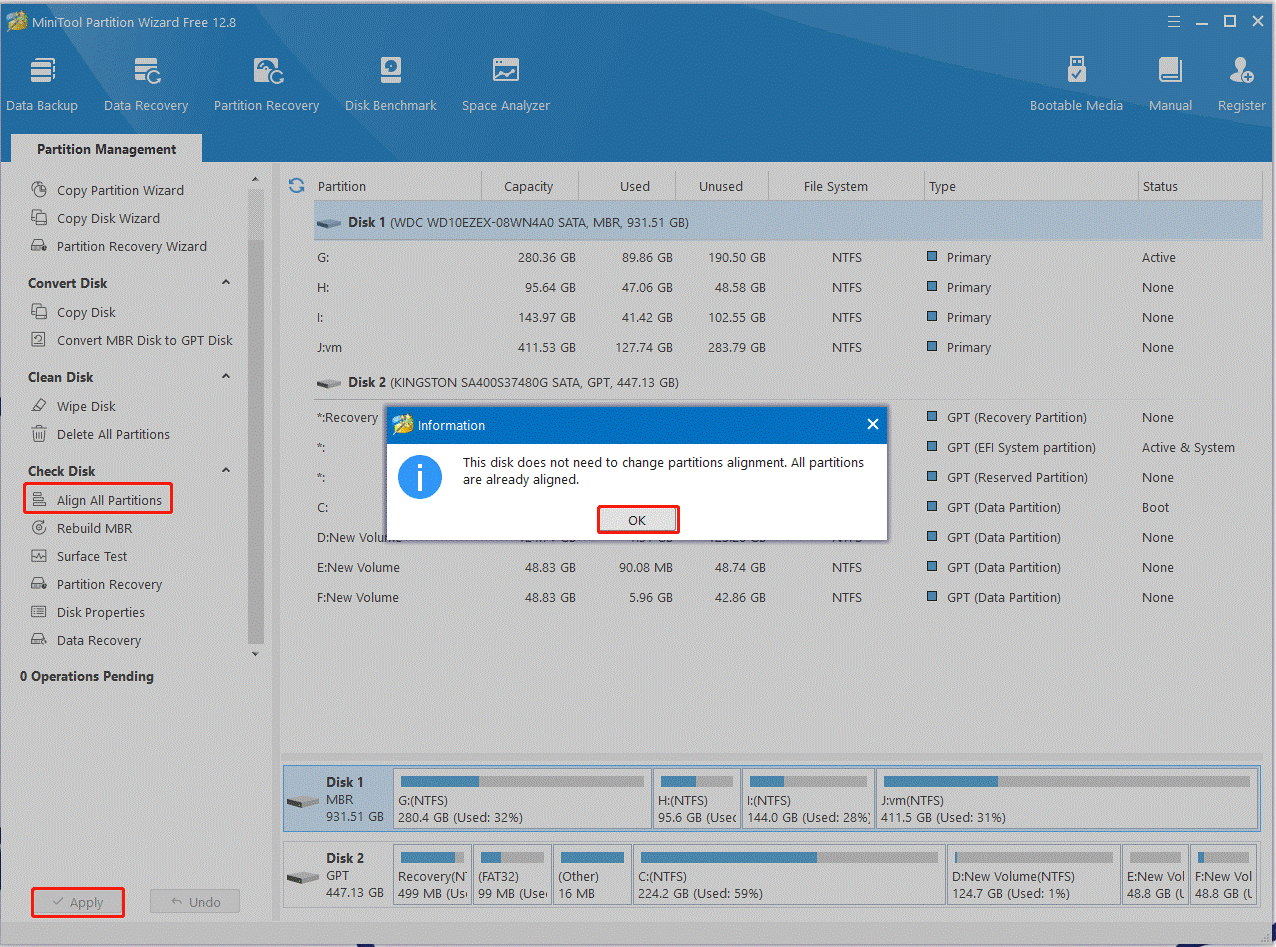Viewport: 1276px width, 947px height.
Task: Start the Disk Benchmark tool
Action: [x=391, y=84]
